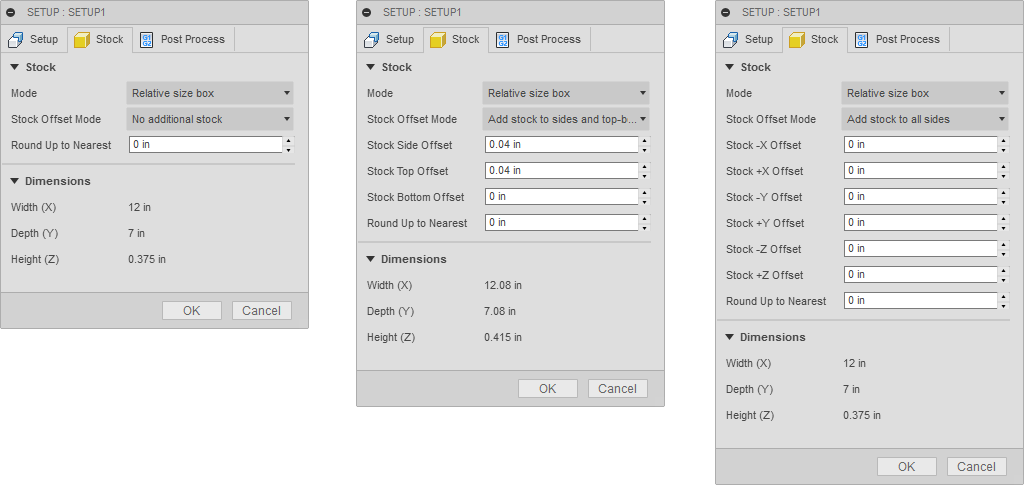Click Round Up to Nearest field in left dialog

pos(205,145)
